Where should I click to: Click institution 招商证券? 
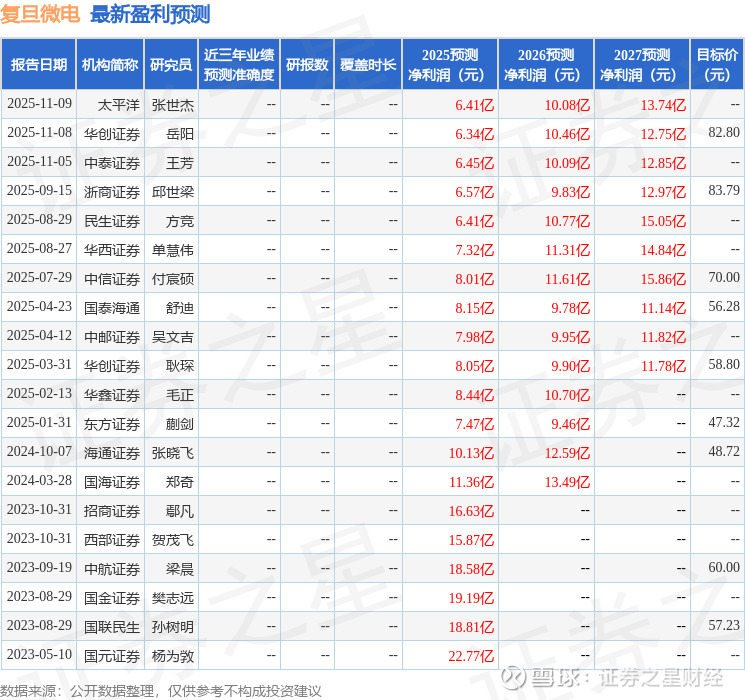tap(112, 511)
